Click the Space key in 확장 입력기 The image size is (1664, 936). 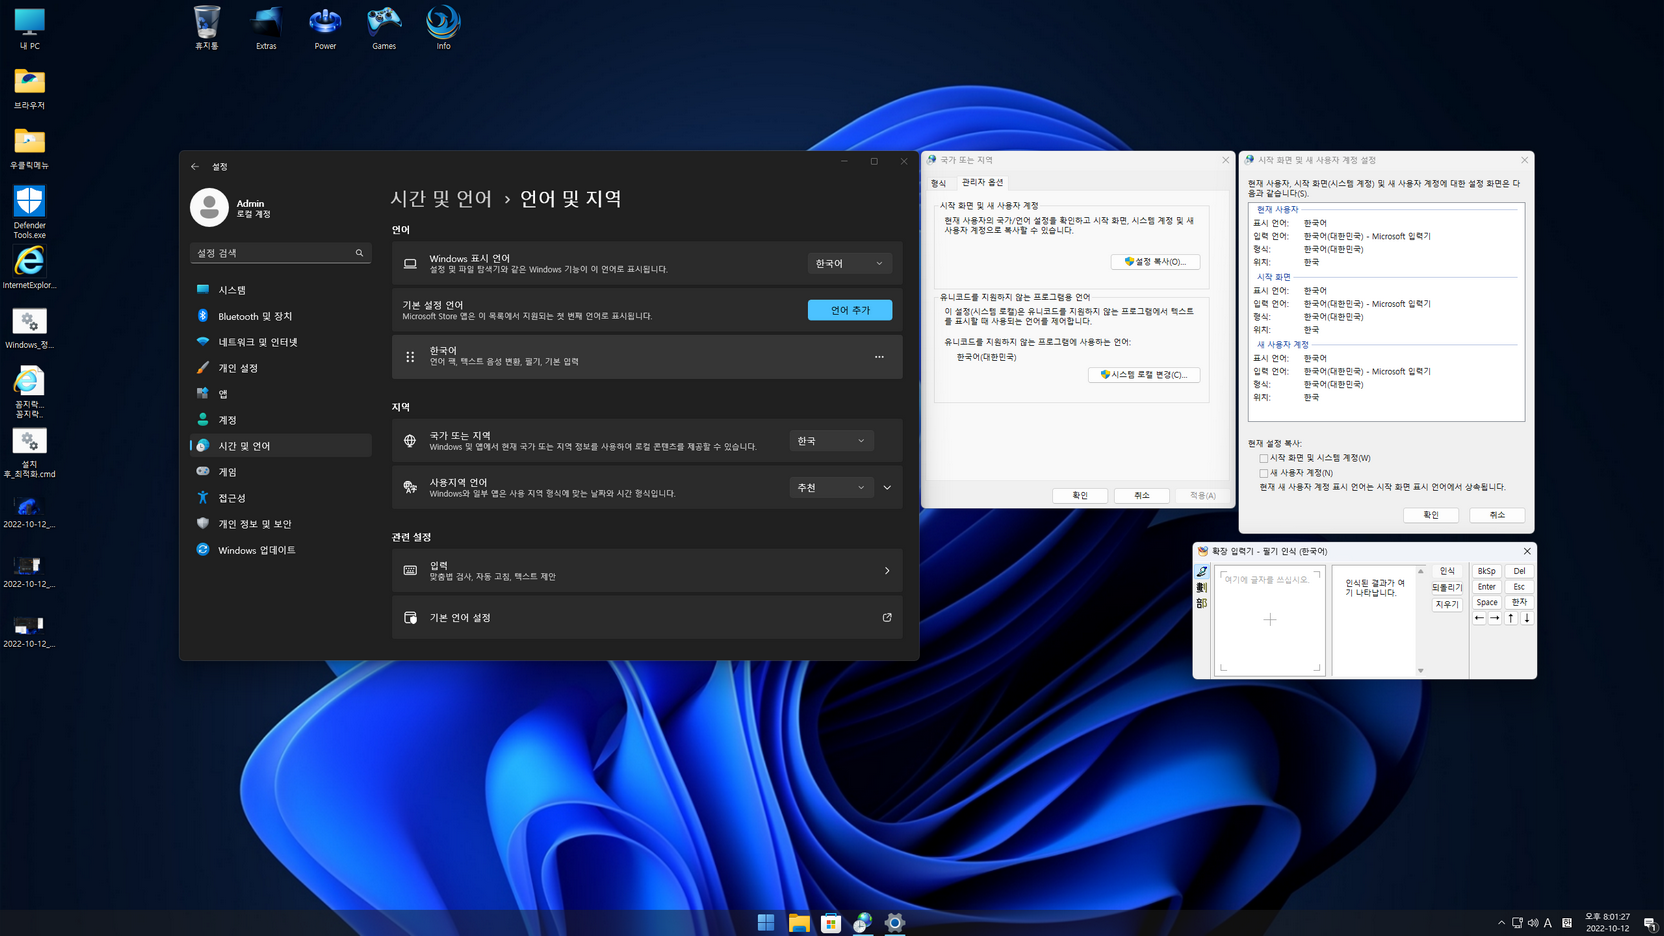pos(1487,602)
